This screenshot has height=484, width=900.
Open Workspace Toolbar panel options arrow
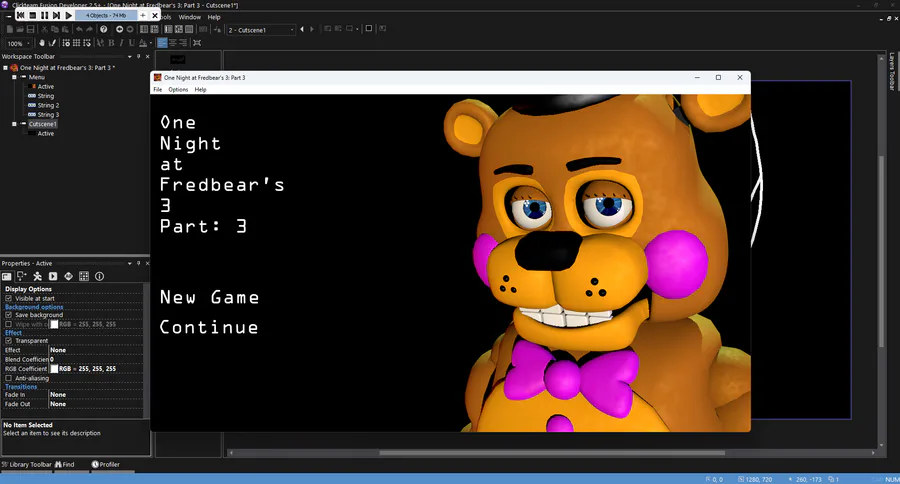point(130,57)
